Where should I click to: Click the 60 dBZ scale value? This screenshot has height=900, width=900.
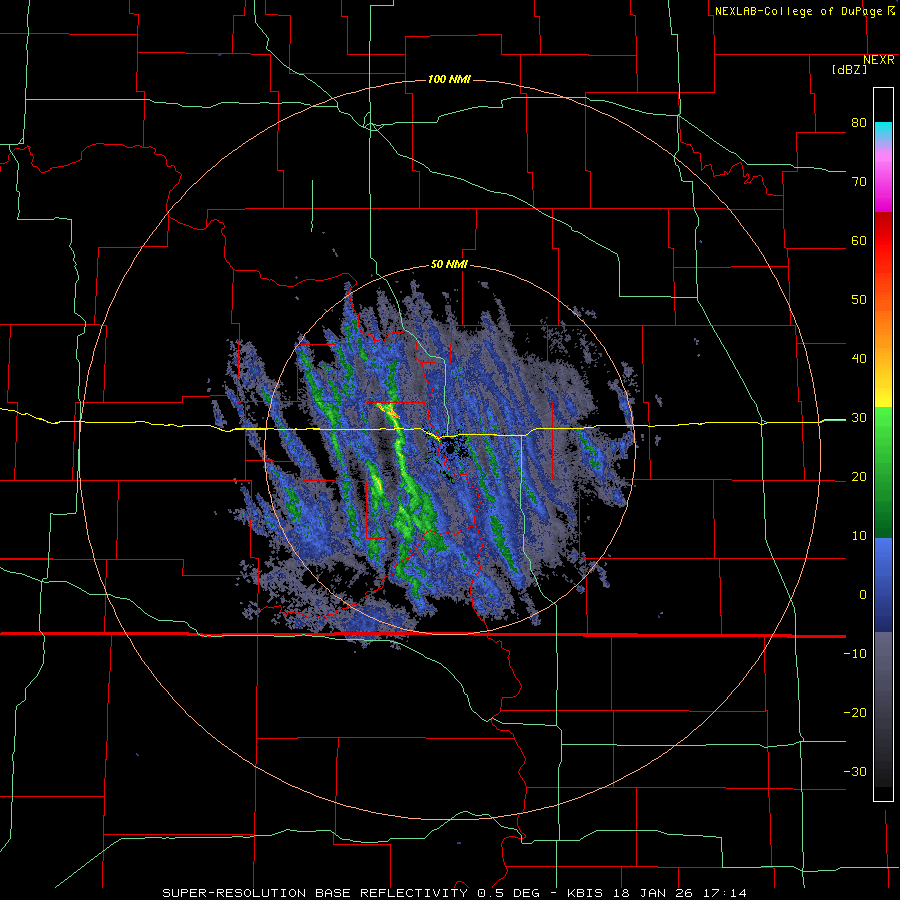(x=859, y=240)
